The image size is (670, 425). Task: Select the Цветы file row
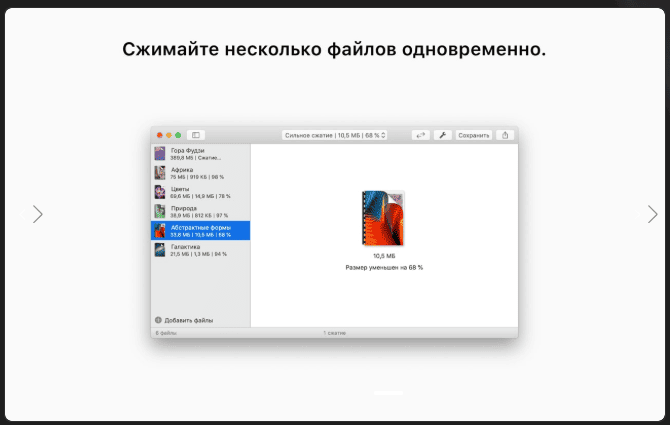(200, 192)
